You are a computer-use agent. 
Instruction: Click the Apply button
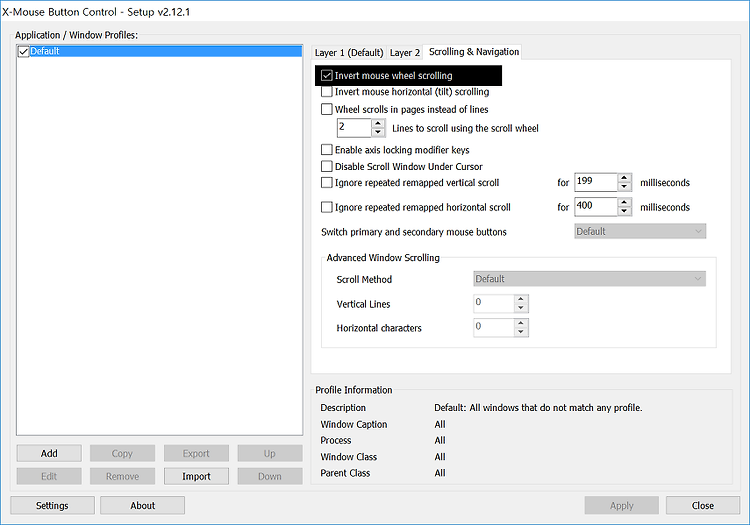621,505
